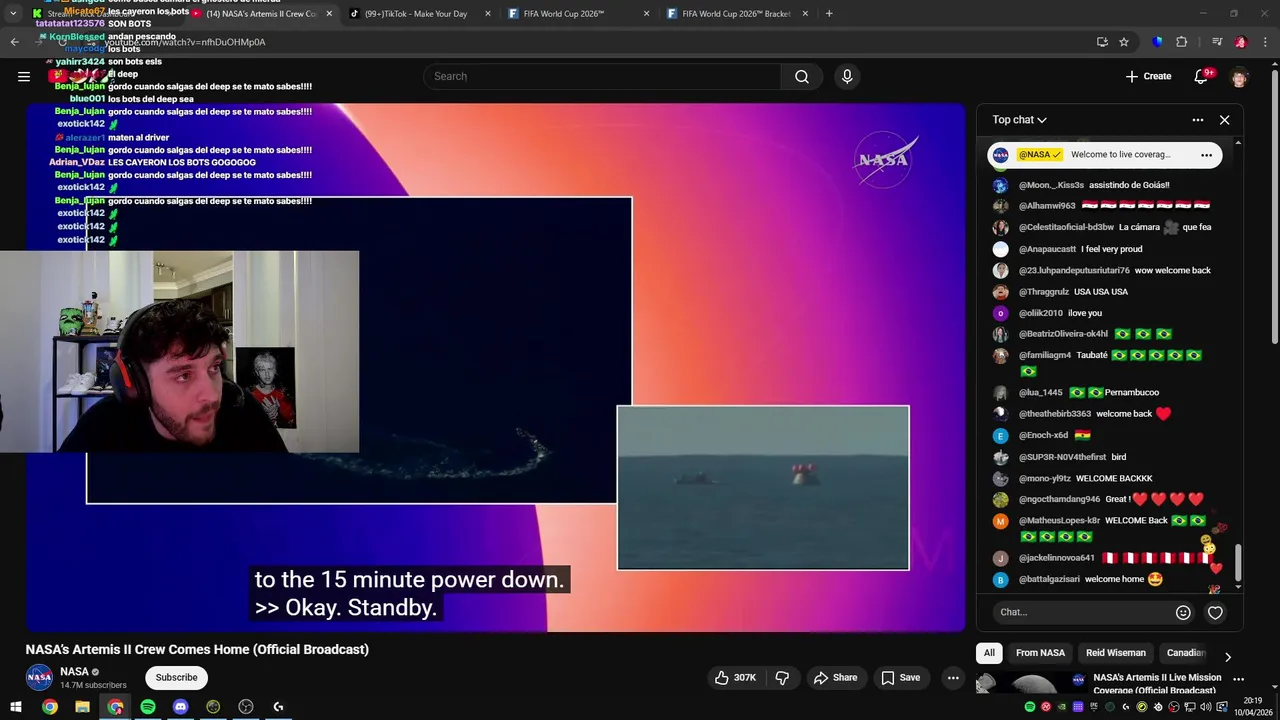
Task: Select the All filter chip
Action: coord(989,653)
